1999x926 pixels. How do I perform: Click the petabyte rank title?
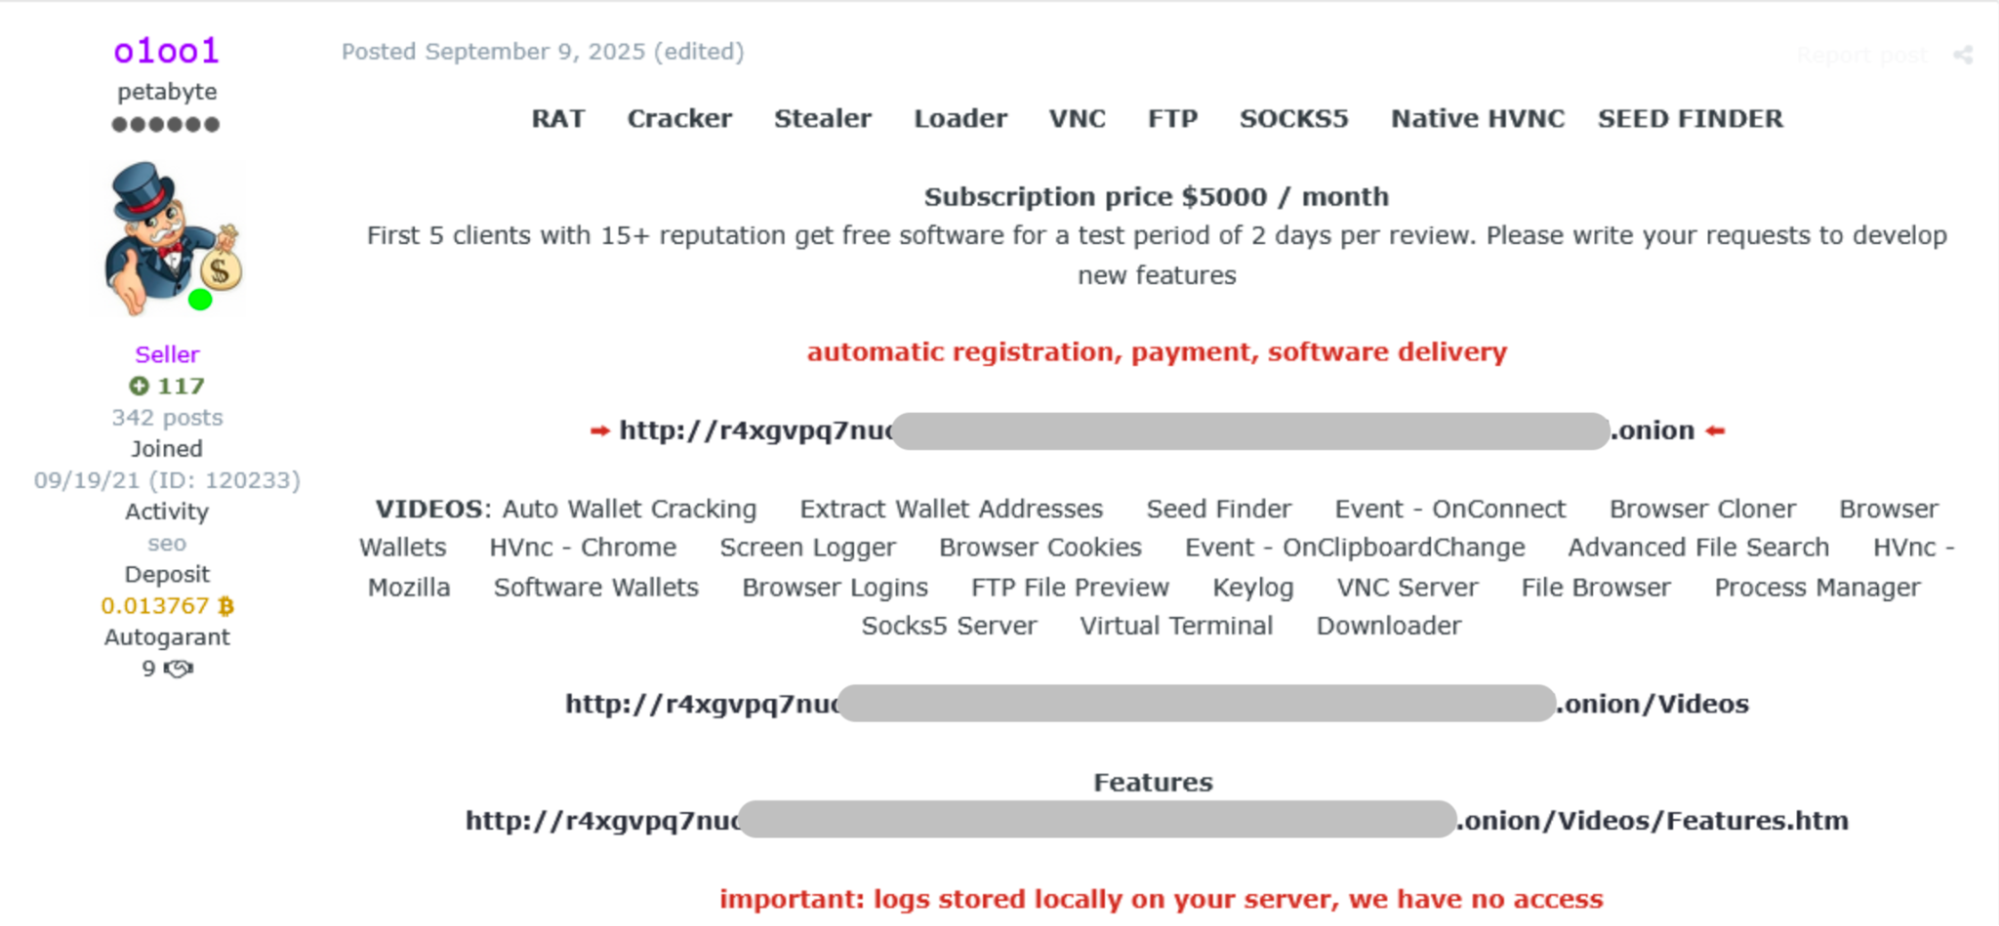pos(167,92)
